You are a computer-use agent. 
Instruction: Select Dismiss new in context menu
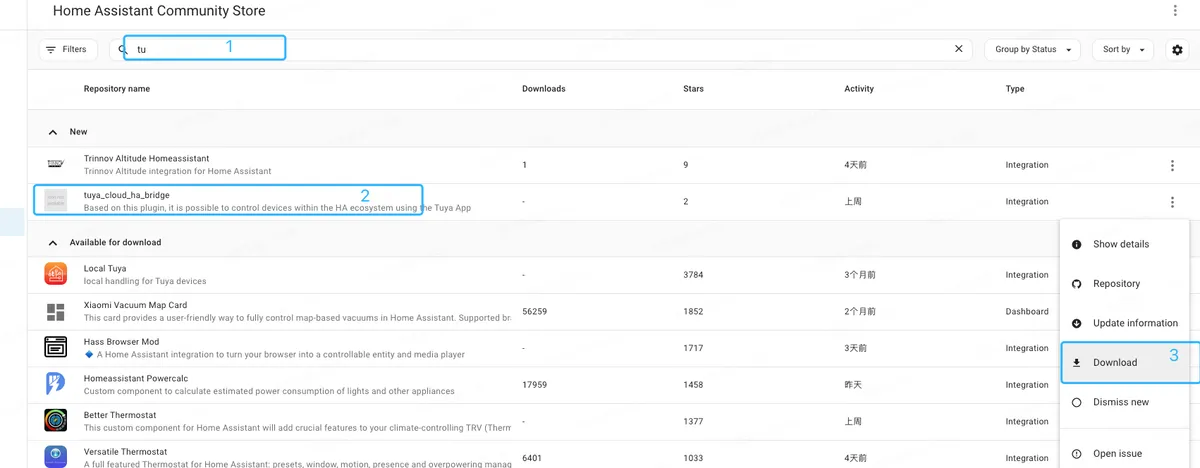[x=1125, y=402]
